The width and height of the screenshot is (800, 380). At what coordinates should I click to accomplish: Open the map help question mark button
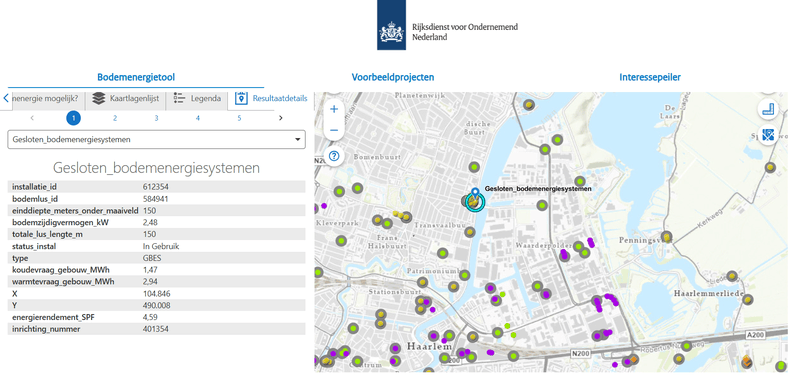pyautogui.click(x=334, y=156)
